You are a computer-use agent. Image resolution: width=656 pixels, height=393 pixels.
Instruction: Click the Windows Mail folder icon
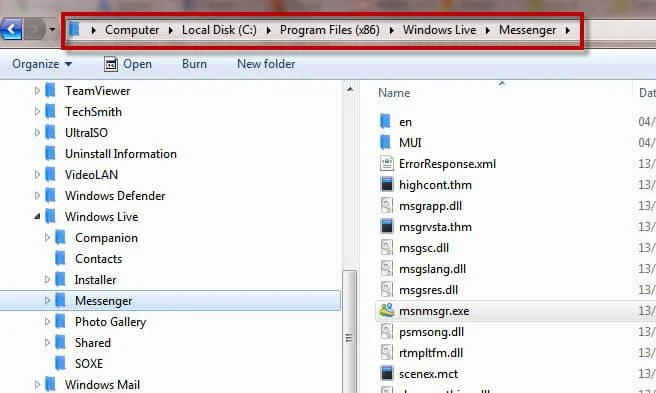[x=51, y=384]
